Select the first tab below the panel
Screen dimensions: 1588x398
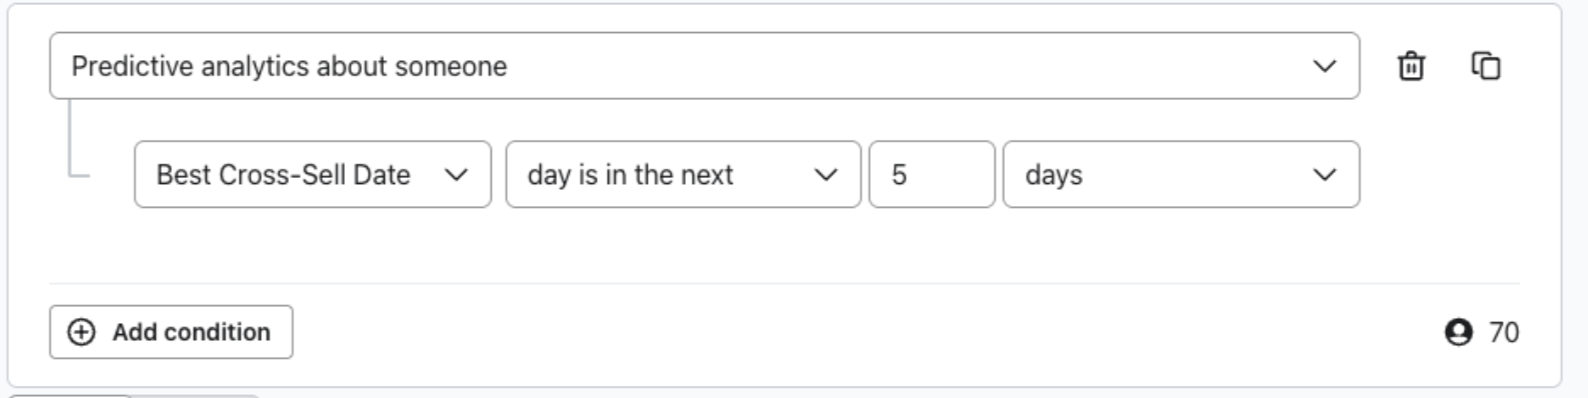pos(70,396)
